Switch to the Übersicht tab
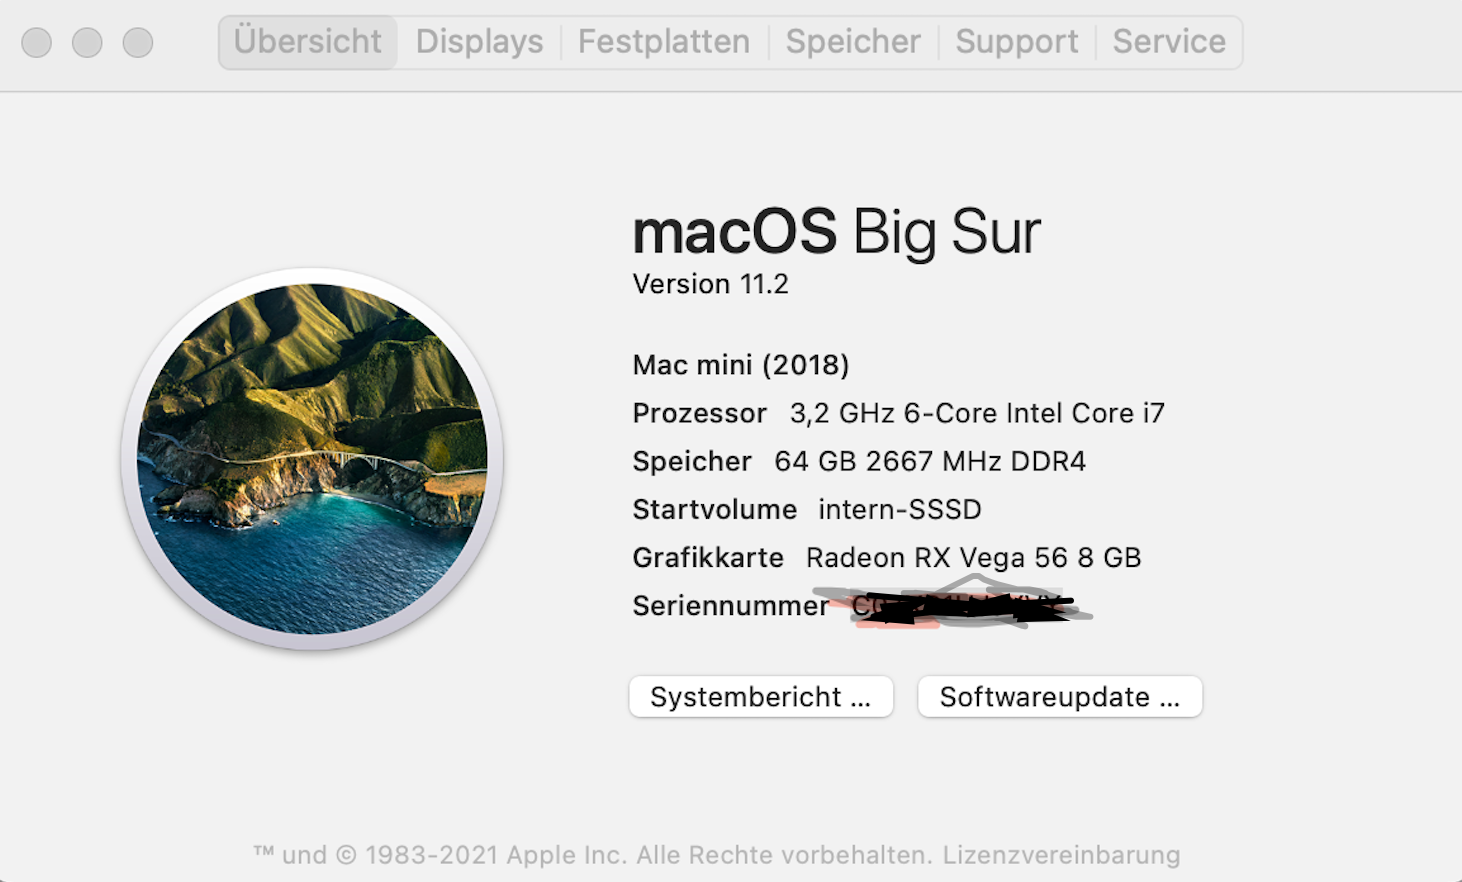1462x882 pixels. click(307, 42)
